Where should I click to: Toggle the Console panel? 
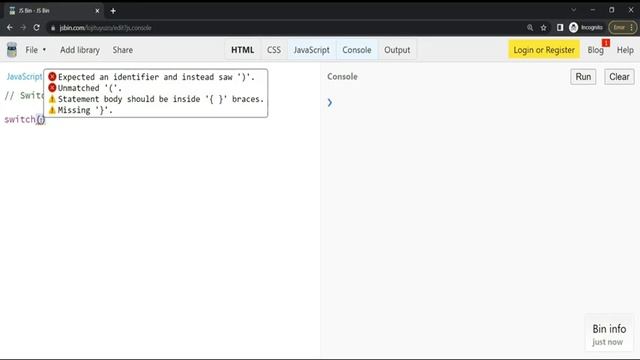(357, 50)
